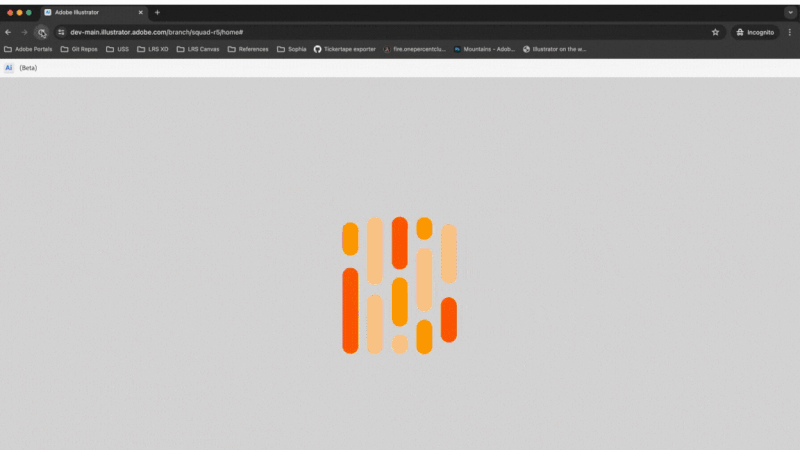The width and height of the screenshot is (800, 450).
Task: Go back in browser history
Action: pos(8,32)
